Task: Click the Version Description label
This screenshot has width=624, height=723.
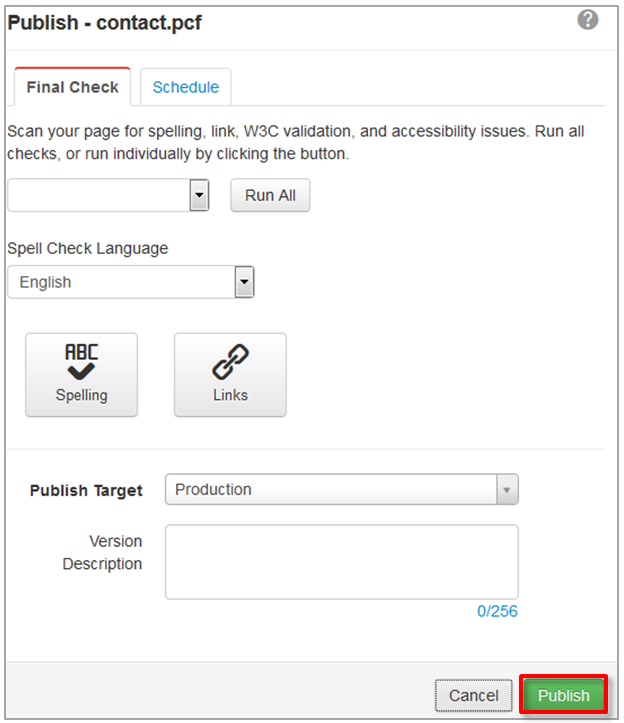Action: click(102, 553)
